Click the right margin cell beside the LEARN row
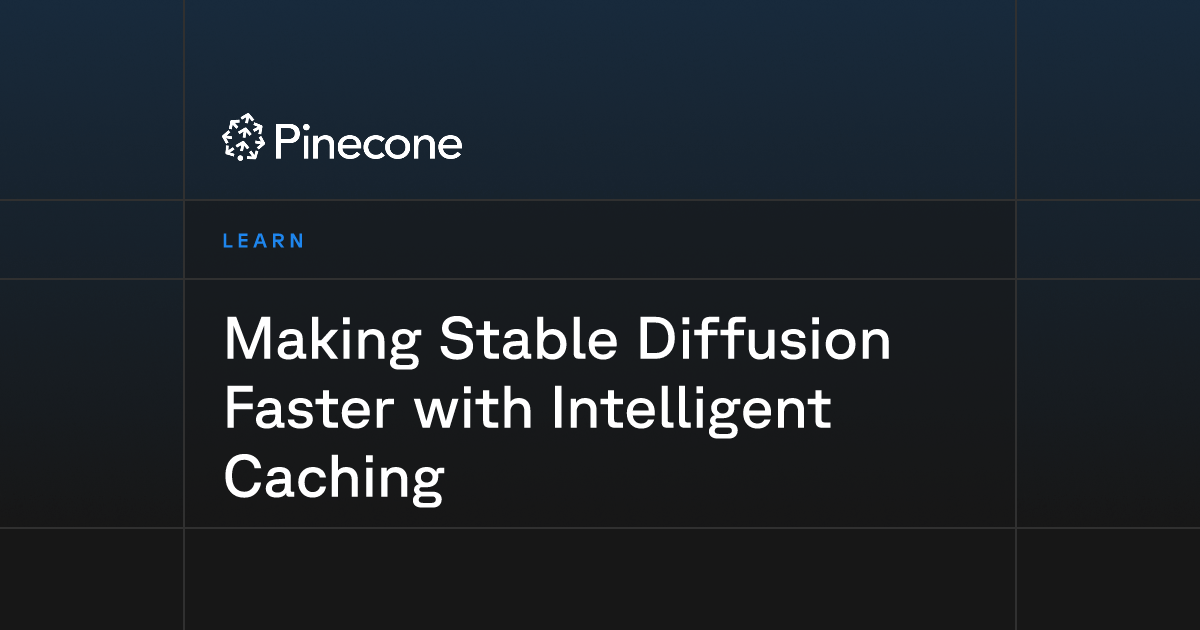The height and width of the screenshot is (630, 1200). [1108, 240]
